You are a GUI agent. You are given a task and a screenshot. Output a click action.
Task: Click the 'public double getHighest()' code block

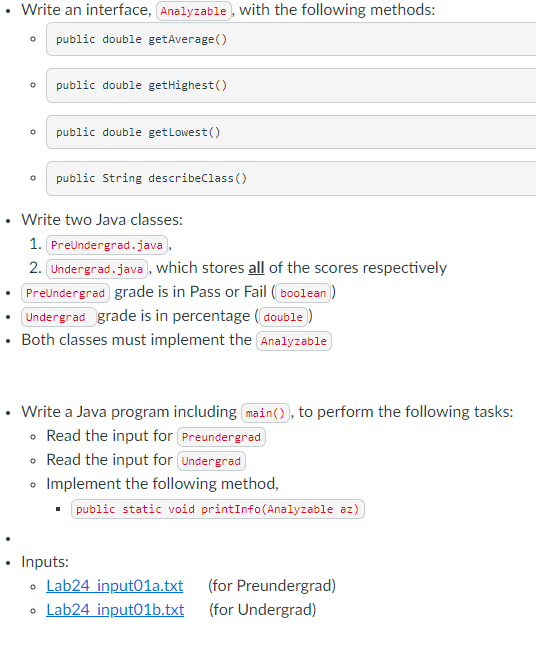(291, 85)
